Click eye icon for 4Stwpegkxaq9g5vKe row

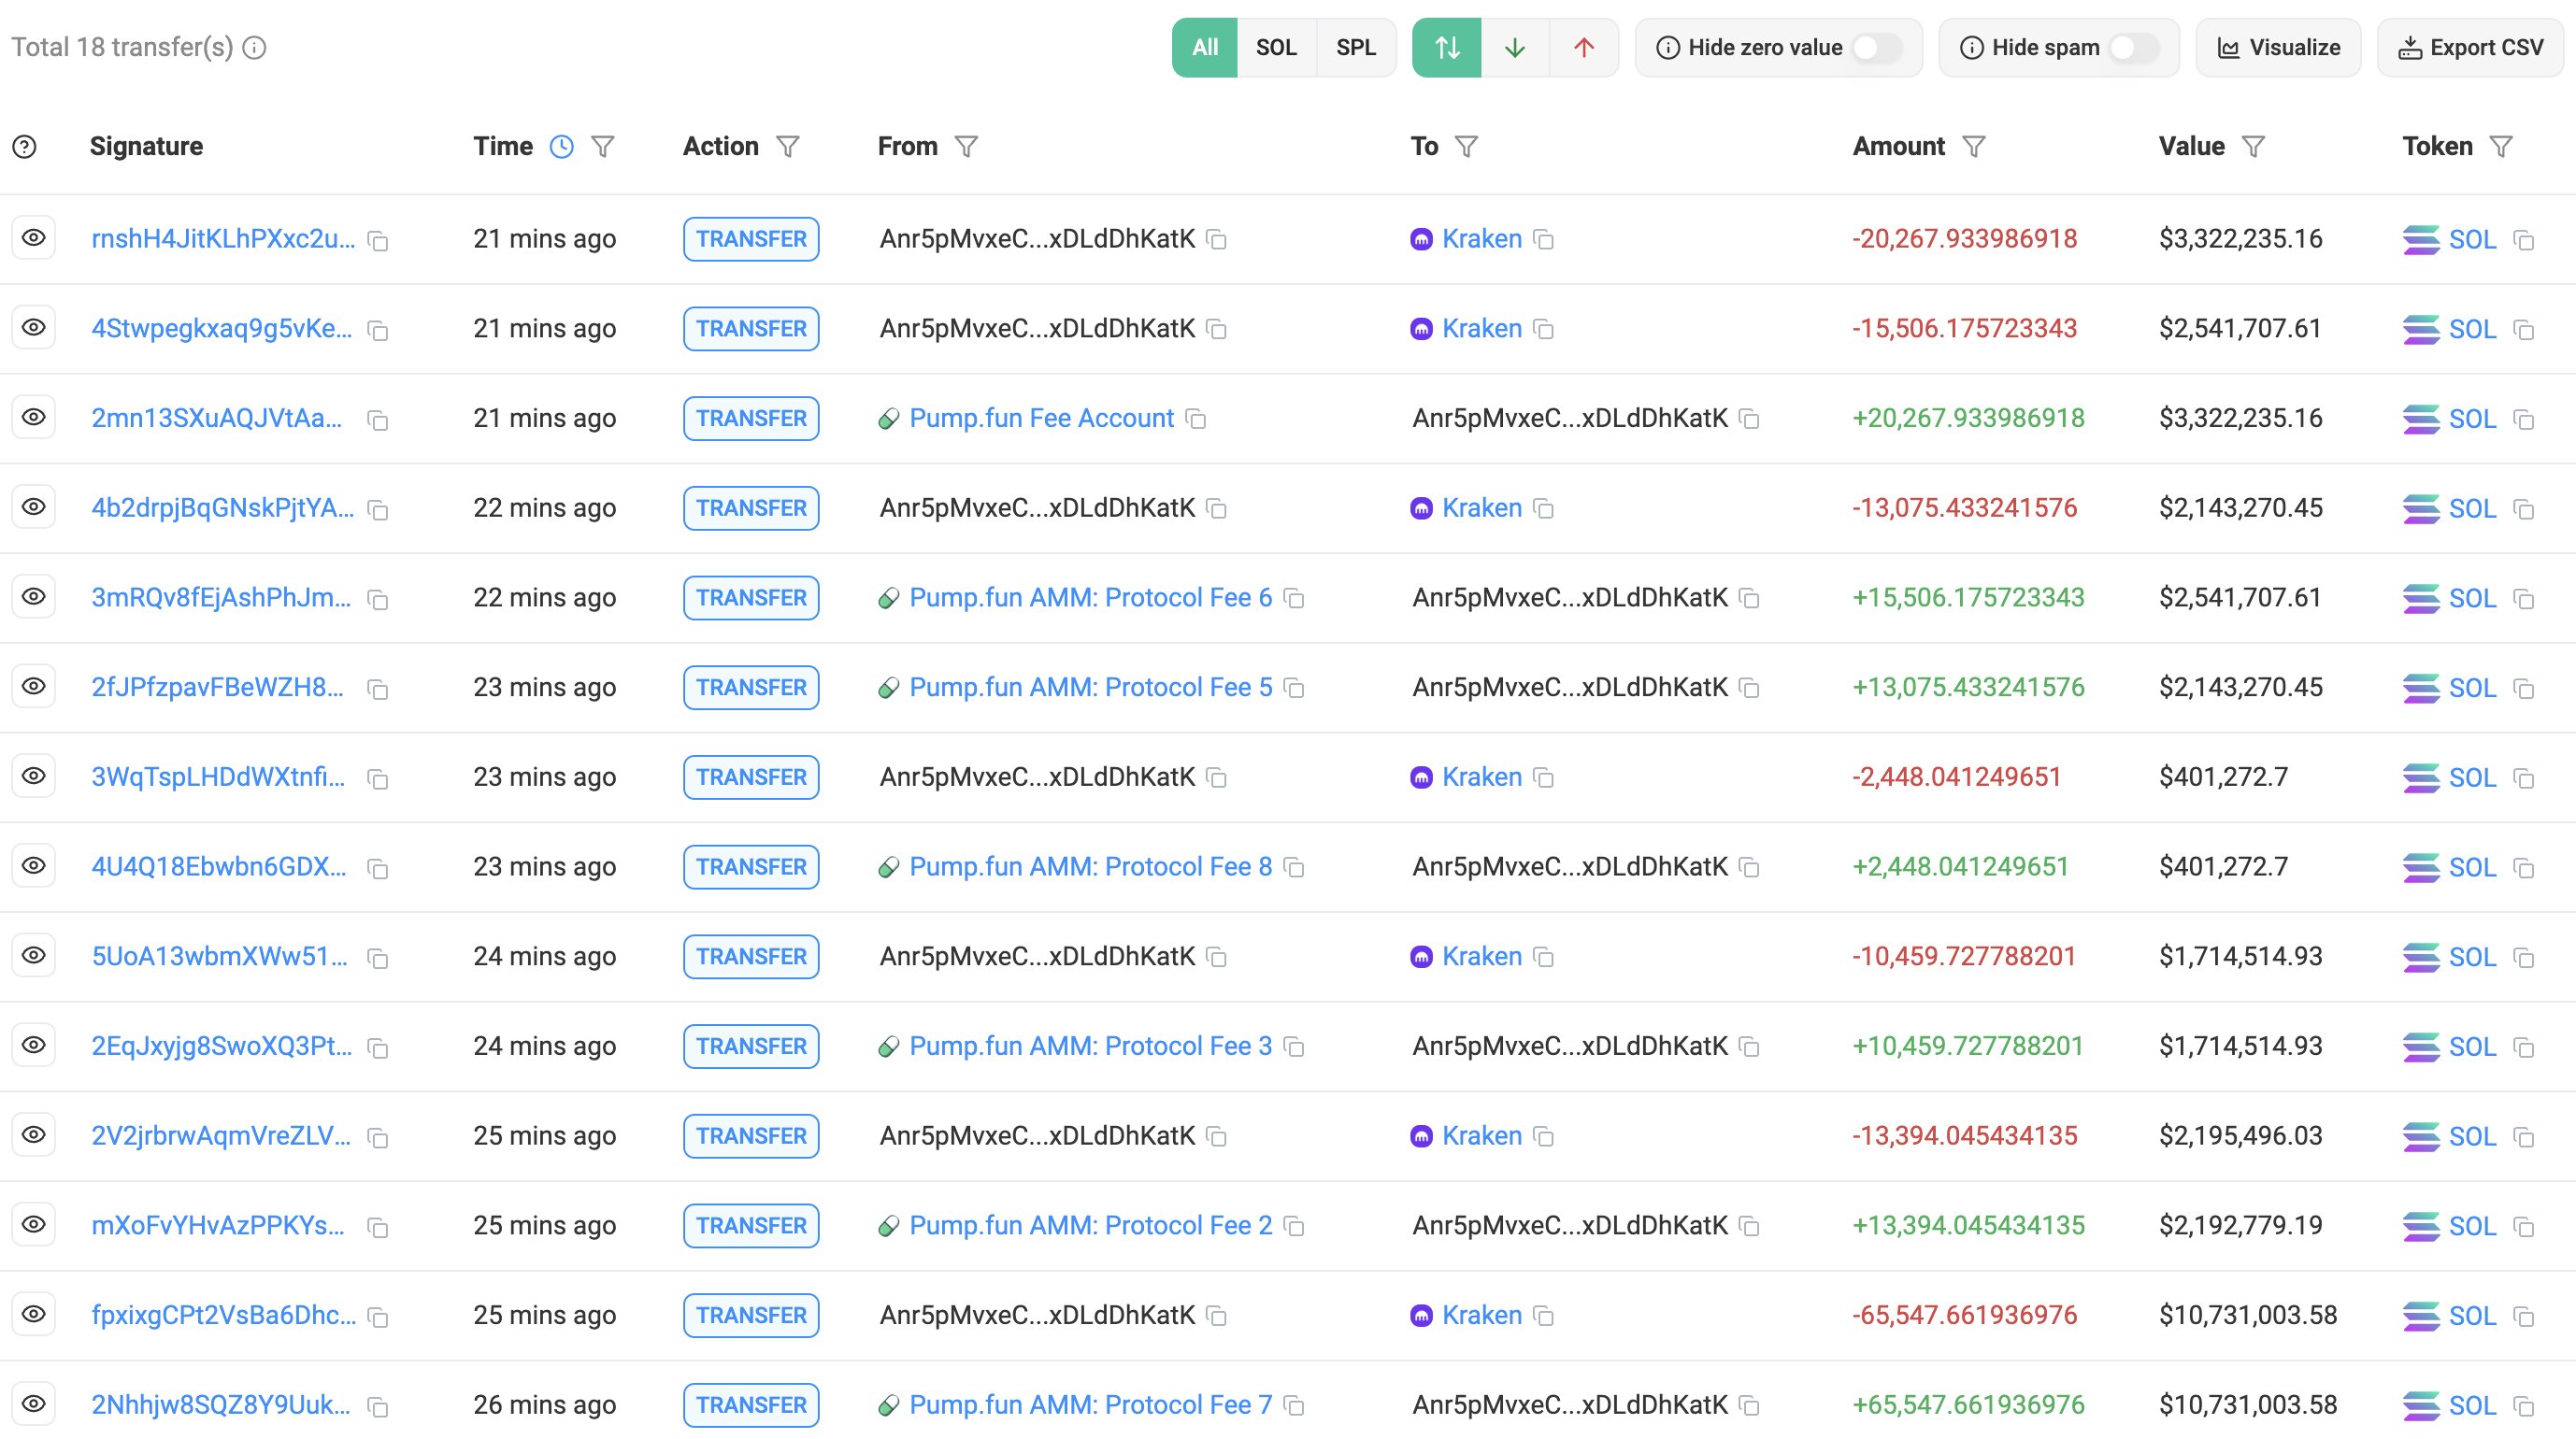click(x=34, y=328)
